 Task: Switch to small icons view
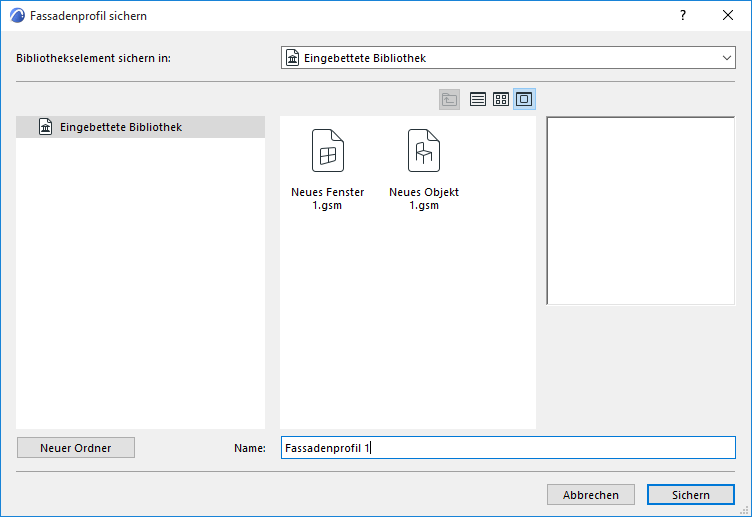click(501, 99)
